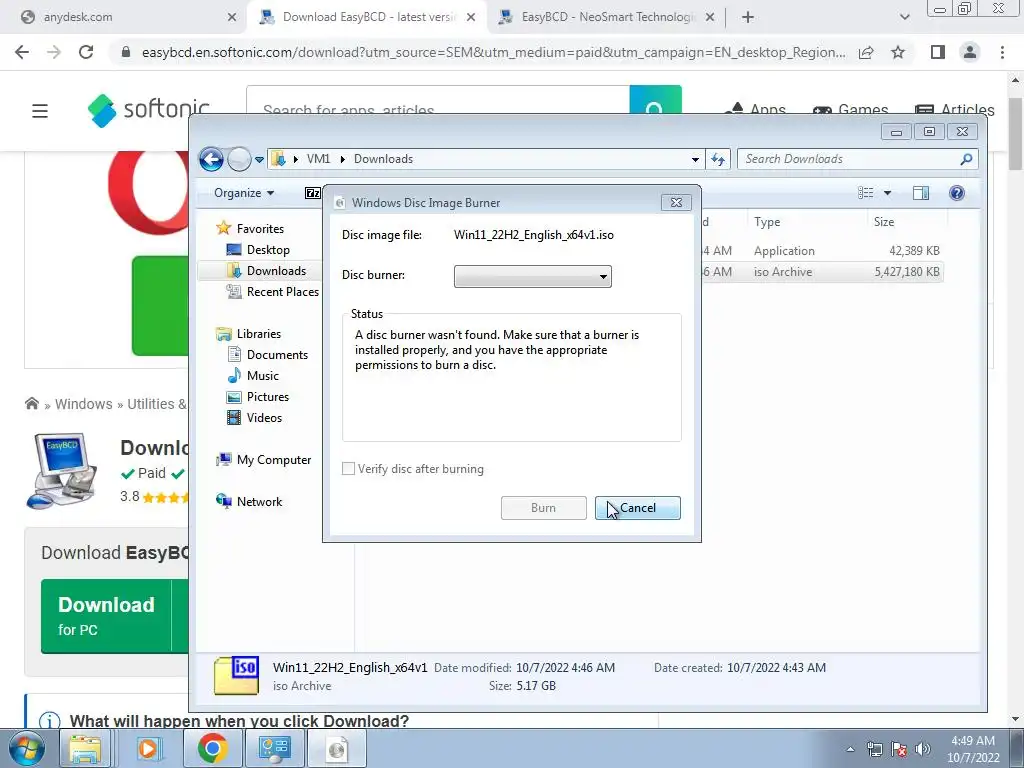
Task: Open Chrome profile icon
Action: pyautogui.click(x=970, y=52)
